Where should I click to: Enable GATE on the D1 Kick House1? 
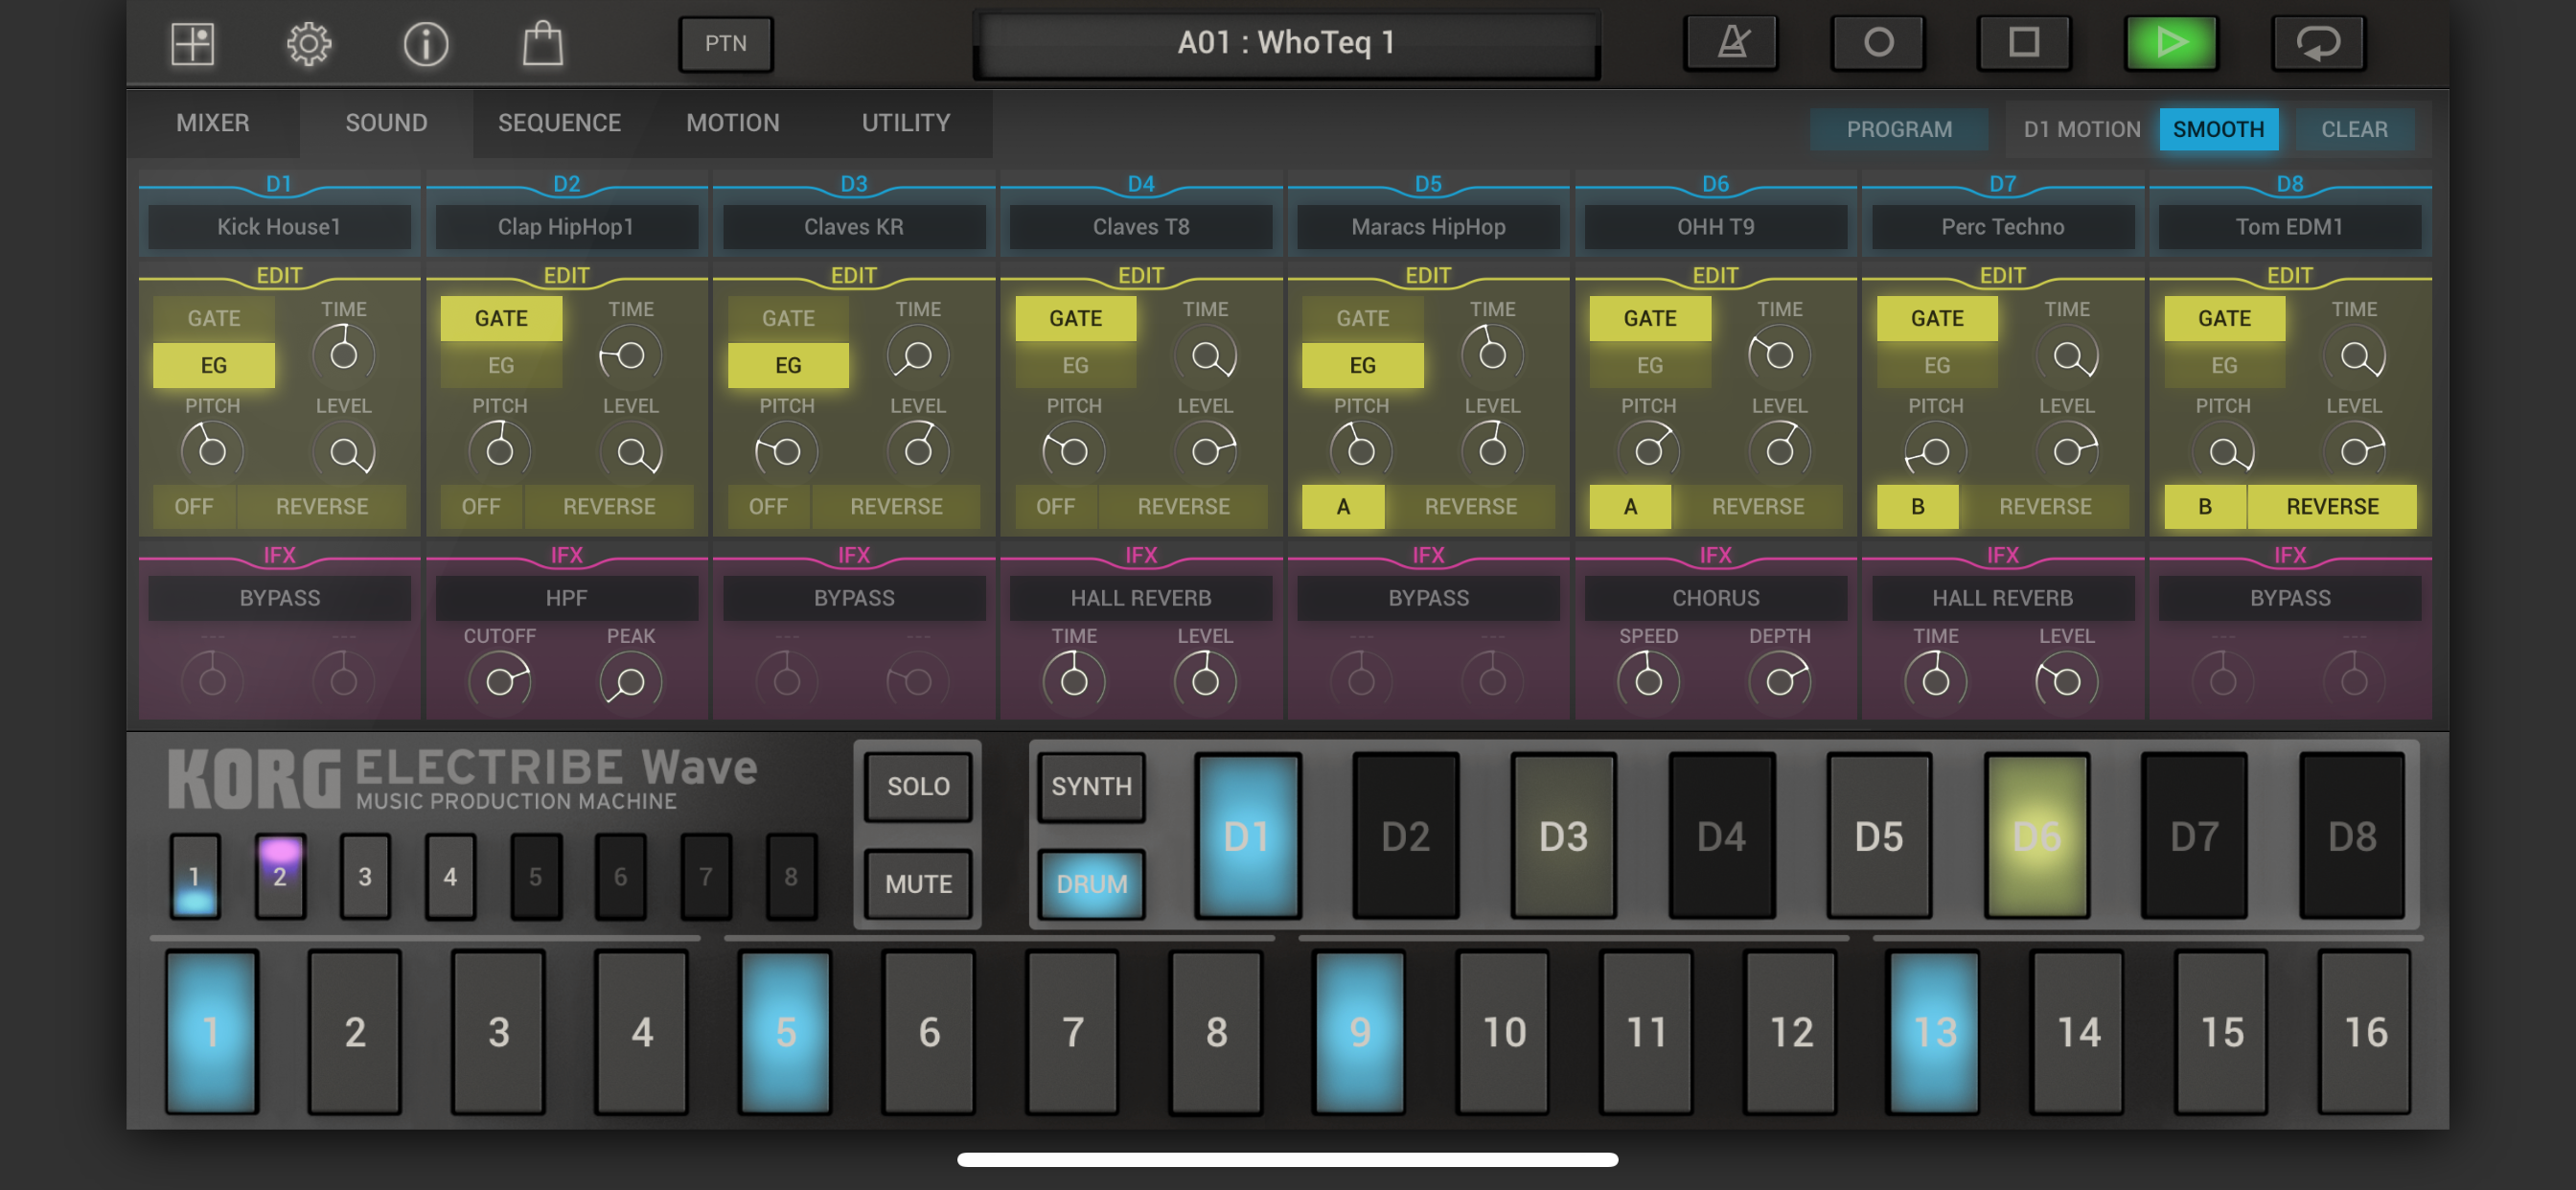214,318
